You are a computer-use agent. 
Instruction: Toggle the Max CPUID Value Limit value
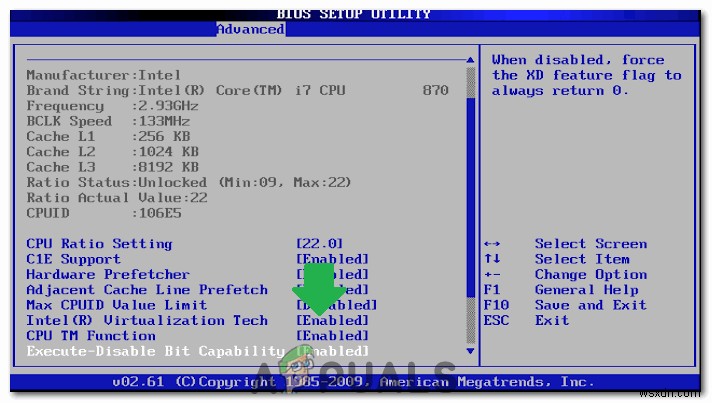[336, 305]
